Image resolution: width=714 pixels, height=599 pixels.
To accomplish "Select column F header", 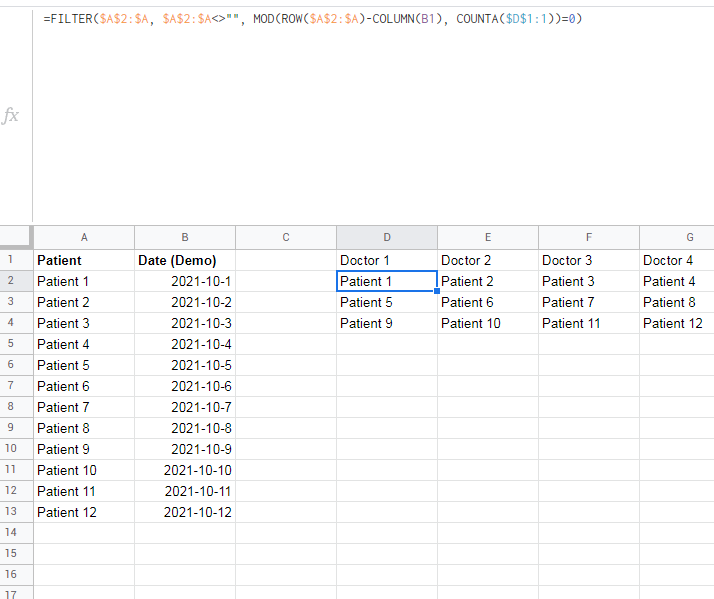I will pyautogui.click(x=589, y=237).
